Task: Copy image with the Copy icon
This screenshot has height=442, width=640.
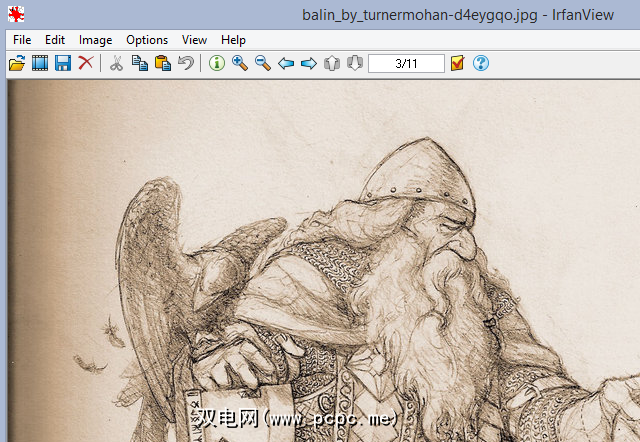Action: click(140, 63)
